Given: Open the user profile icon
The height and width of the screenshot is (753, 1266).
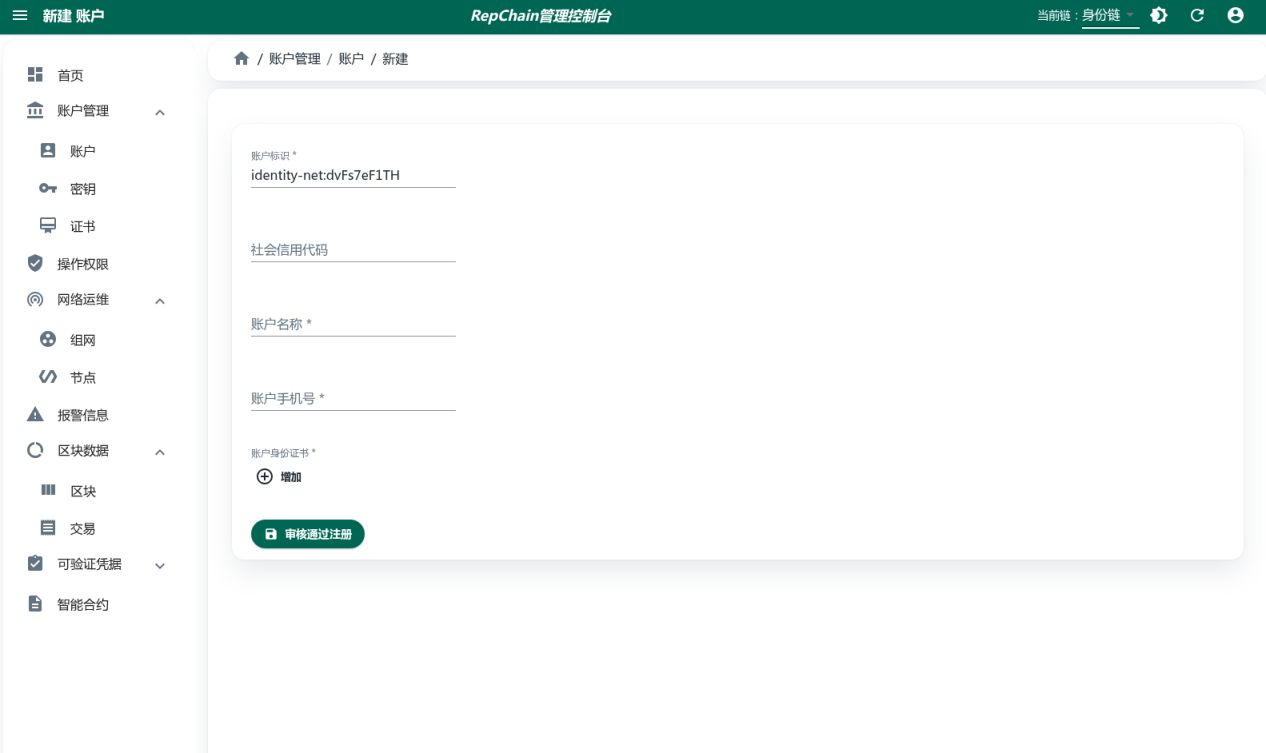Looking at the screenshot, I should [1235, 16].
